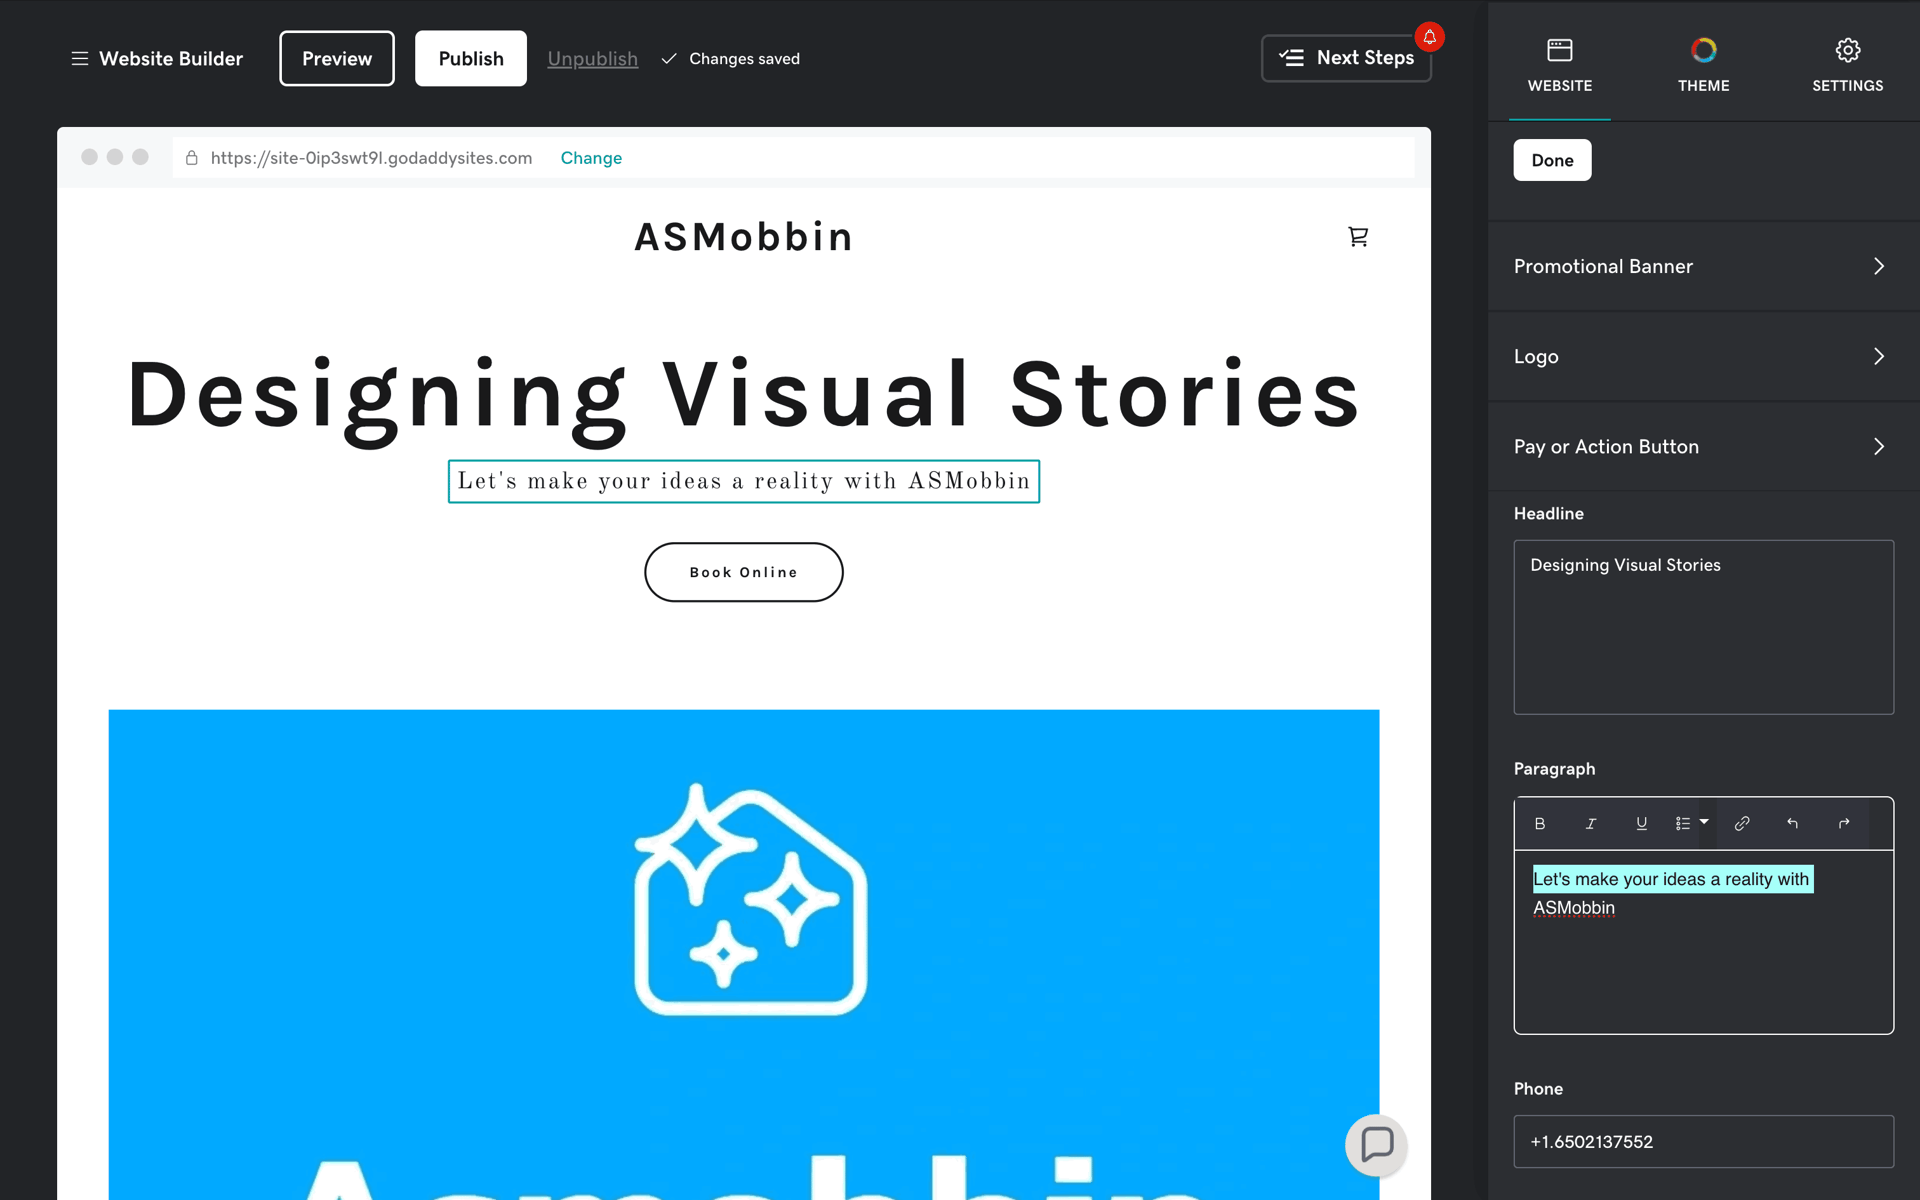Click the Unpublish link
The width and height of the screenshot is (1920, 1200).
tap(593, 59)
